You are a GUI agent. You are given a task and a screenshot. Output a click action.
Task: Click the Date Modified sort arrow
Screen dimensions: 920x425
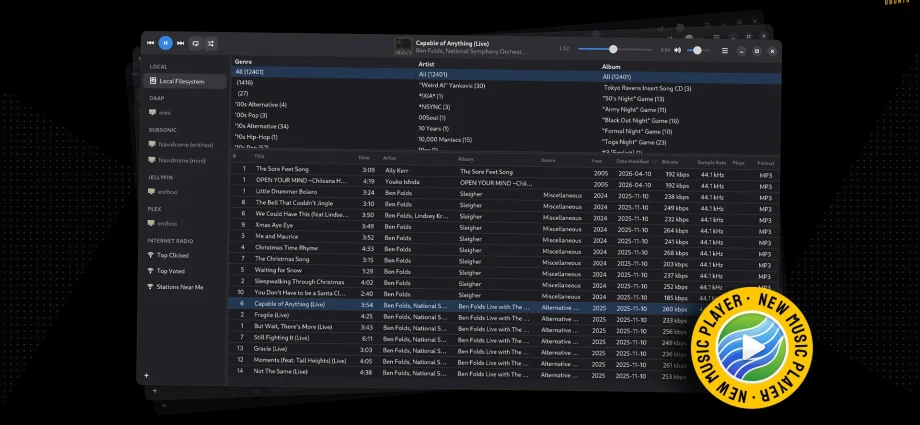point(654,161)
